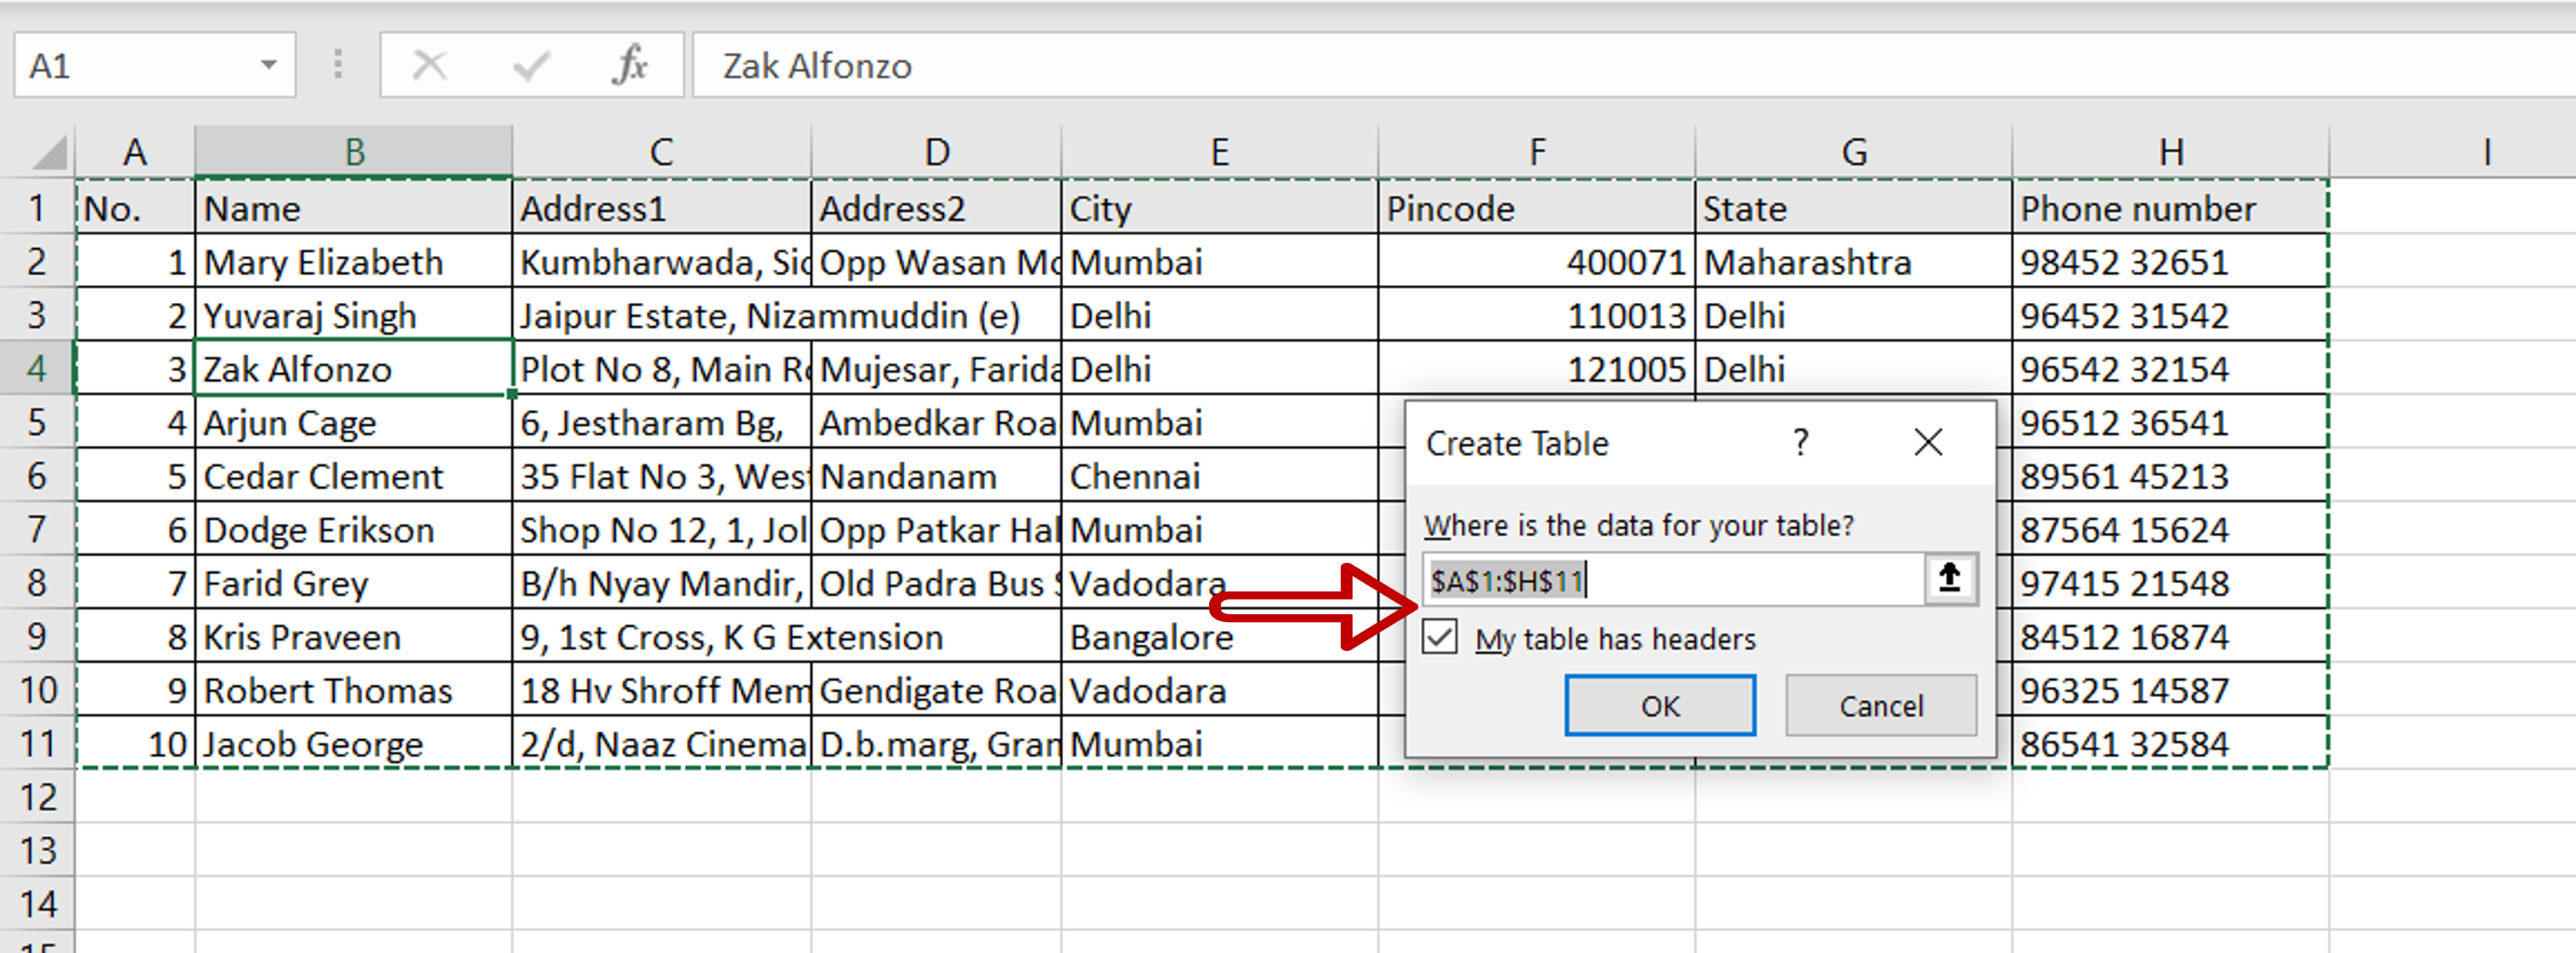
Task: Close the Create Table dialog with its X
Action: pyautogui.click(x=1928, y=443)
